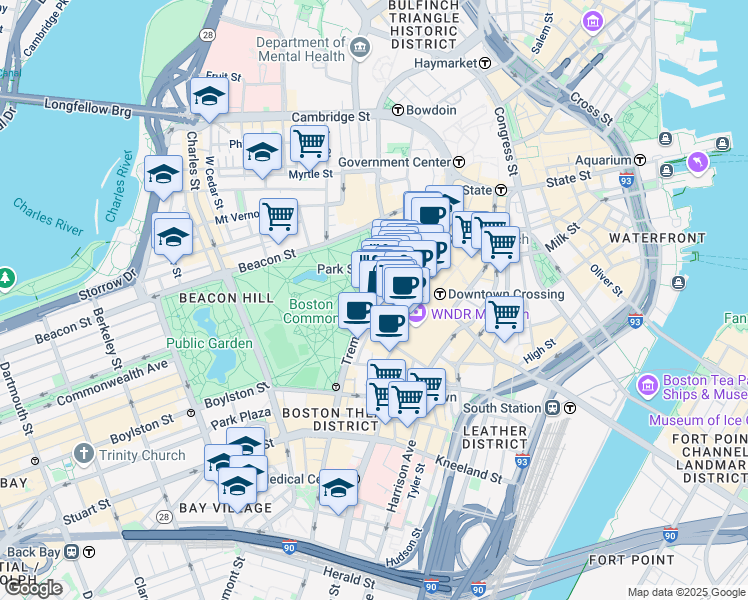Viewport: 748px width, 600px height.
Task: Click the Google logo
Action: pyautogui.click(x=32, y=589)
